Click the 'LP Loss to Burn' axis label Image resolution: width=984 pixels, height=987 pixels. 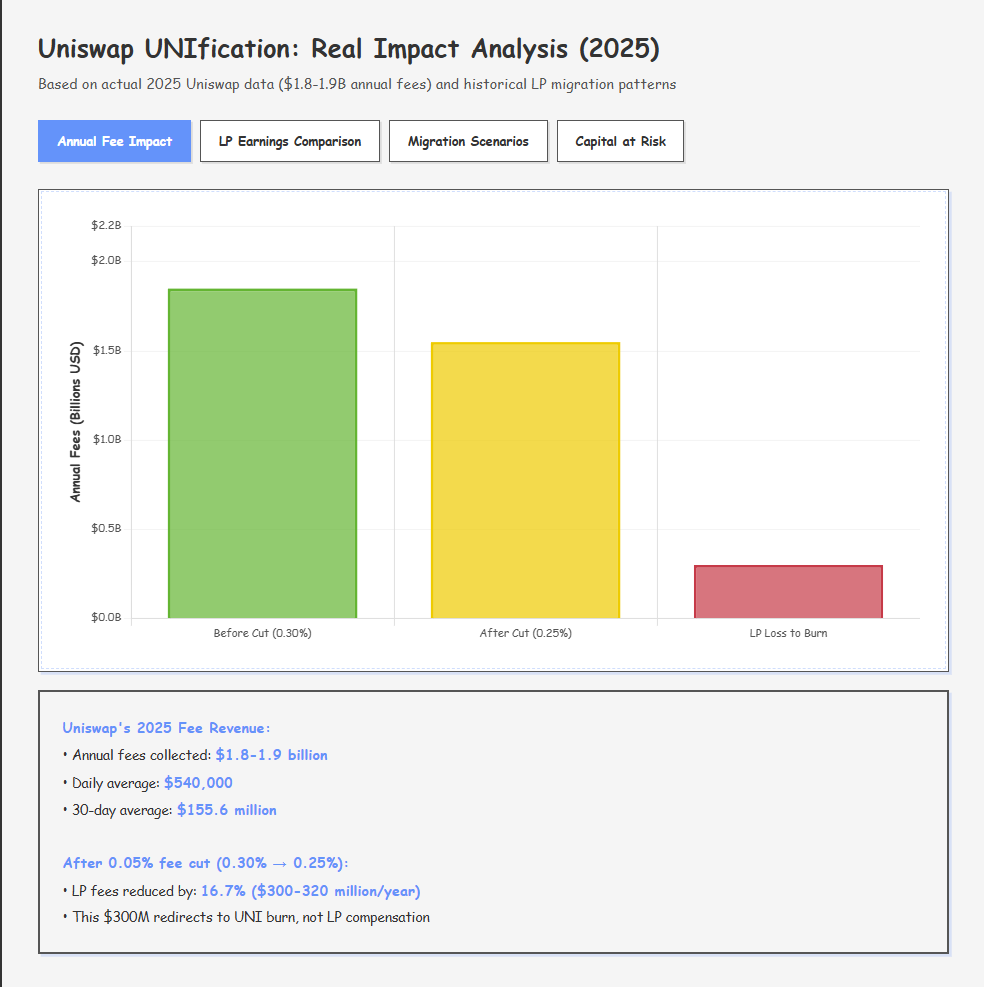point(788,633)
